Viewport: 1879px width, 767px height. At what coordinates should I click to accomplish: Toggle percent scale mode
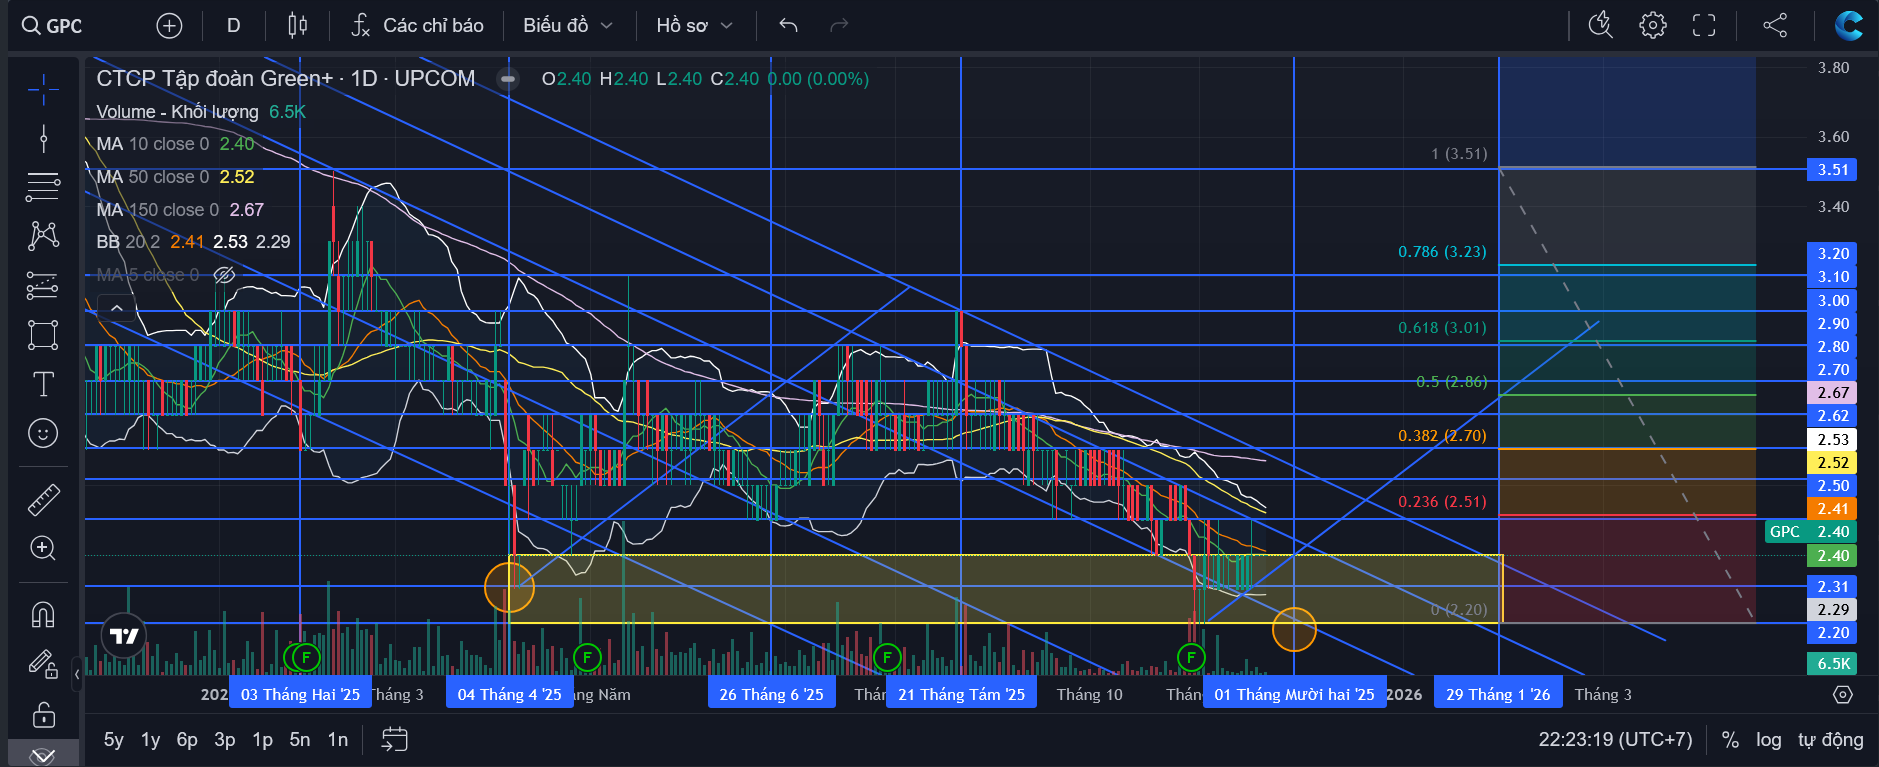click(x=1730, y=740)
